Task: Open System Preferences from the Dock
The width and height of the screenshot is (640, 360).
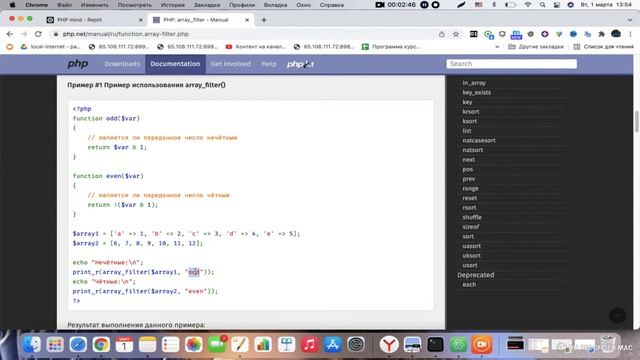Action: click(x=356, y=345)
